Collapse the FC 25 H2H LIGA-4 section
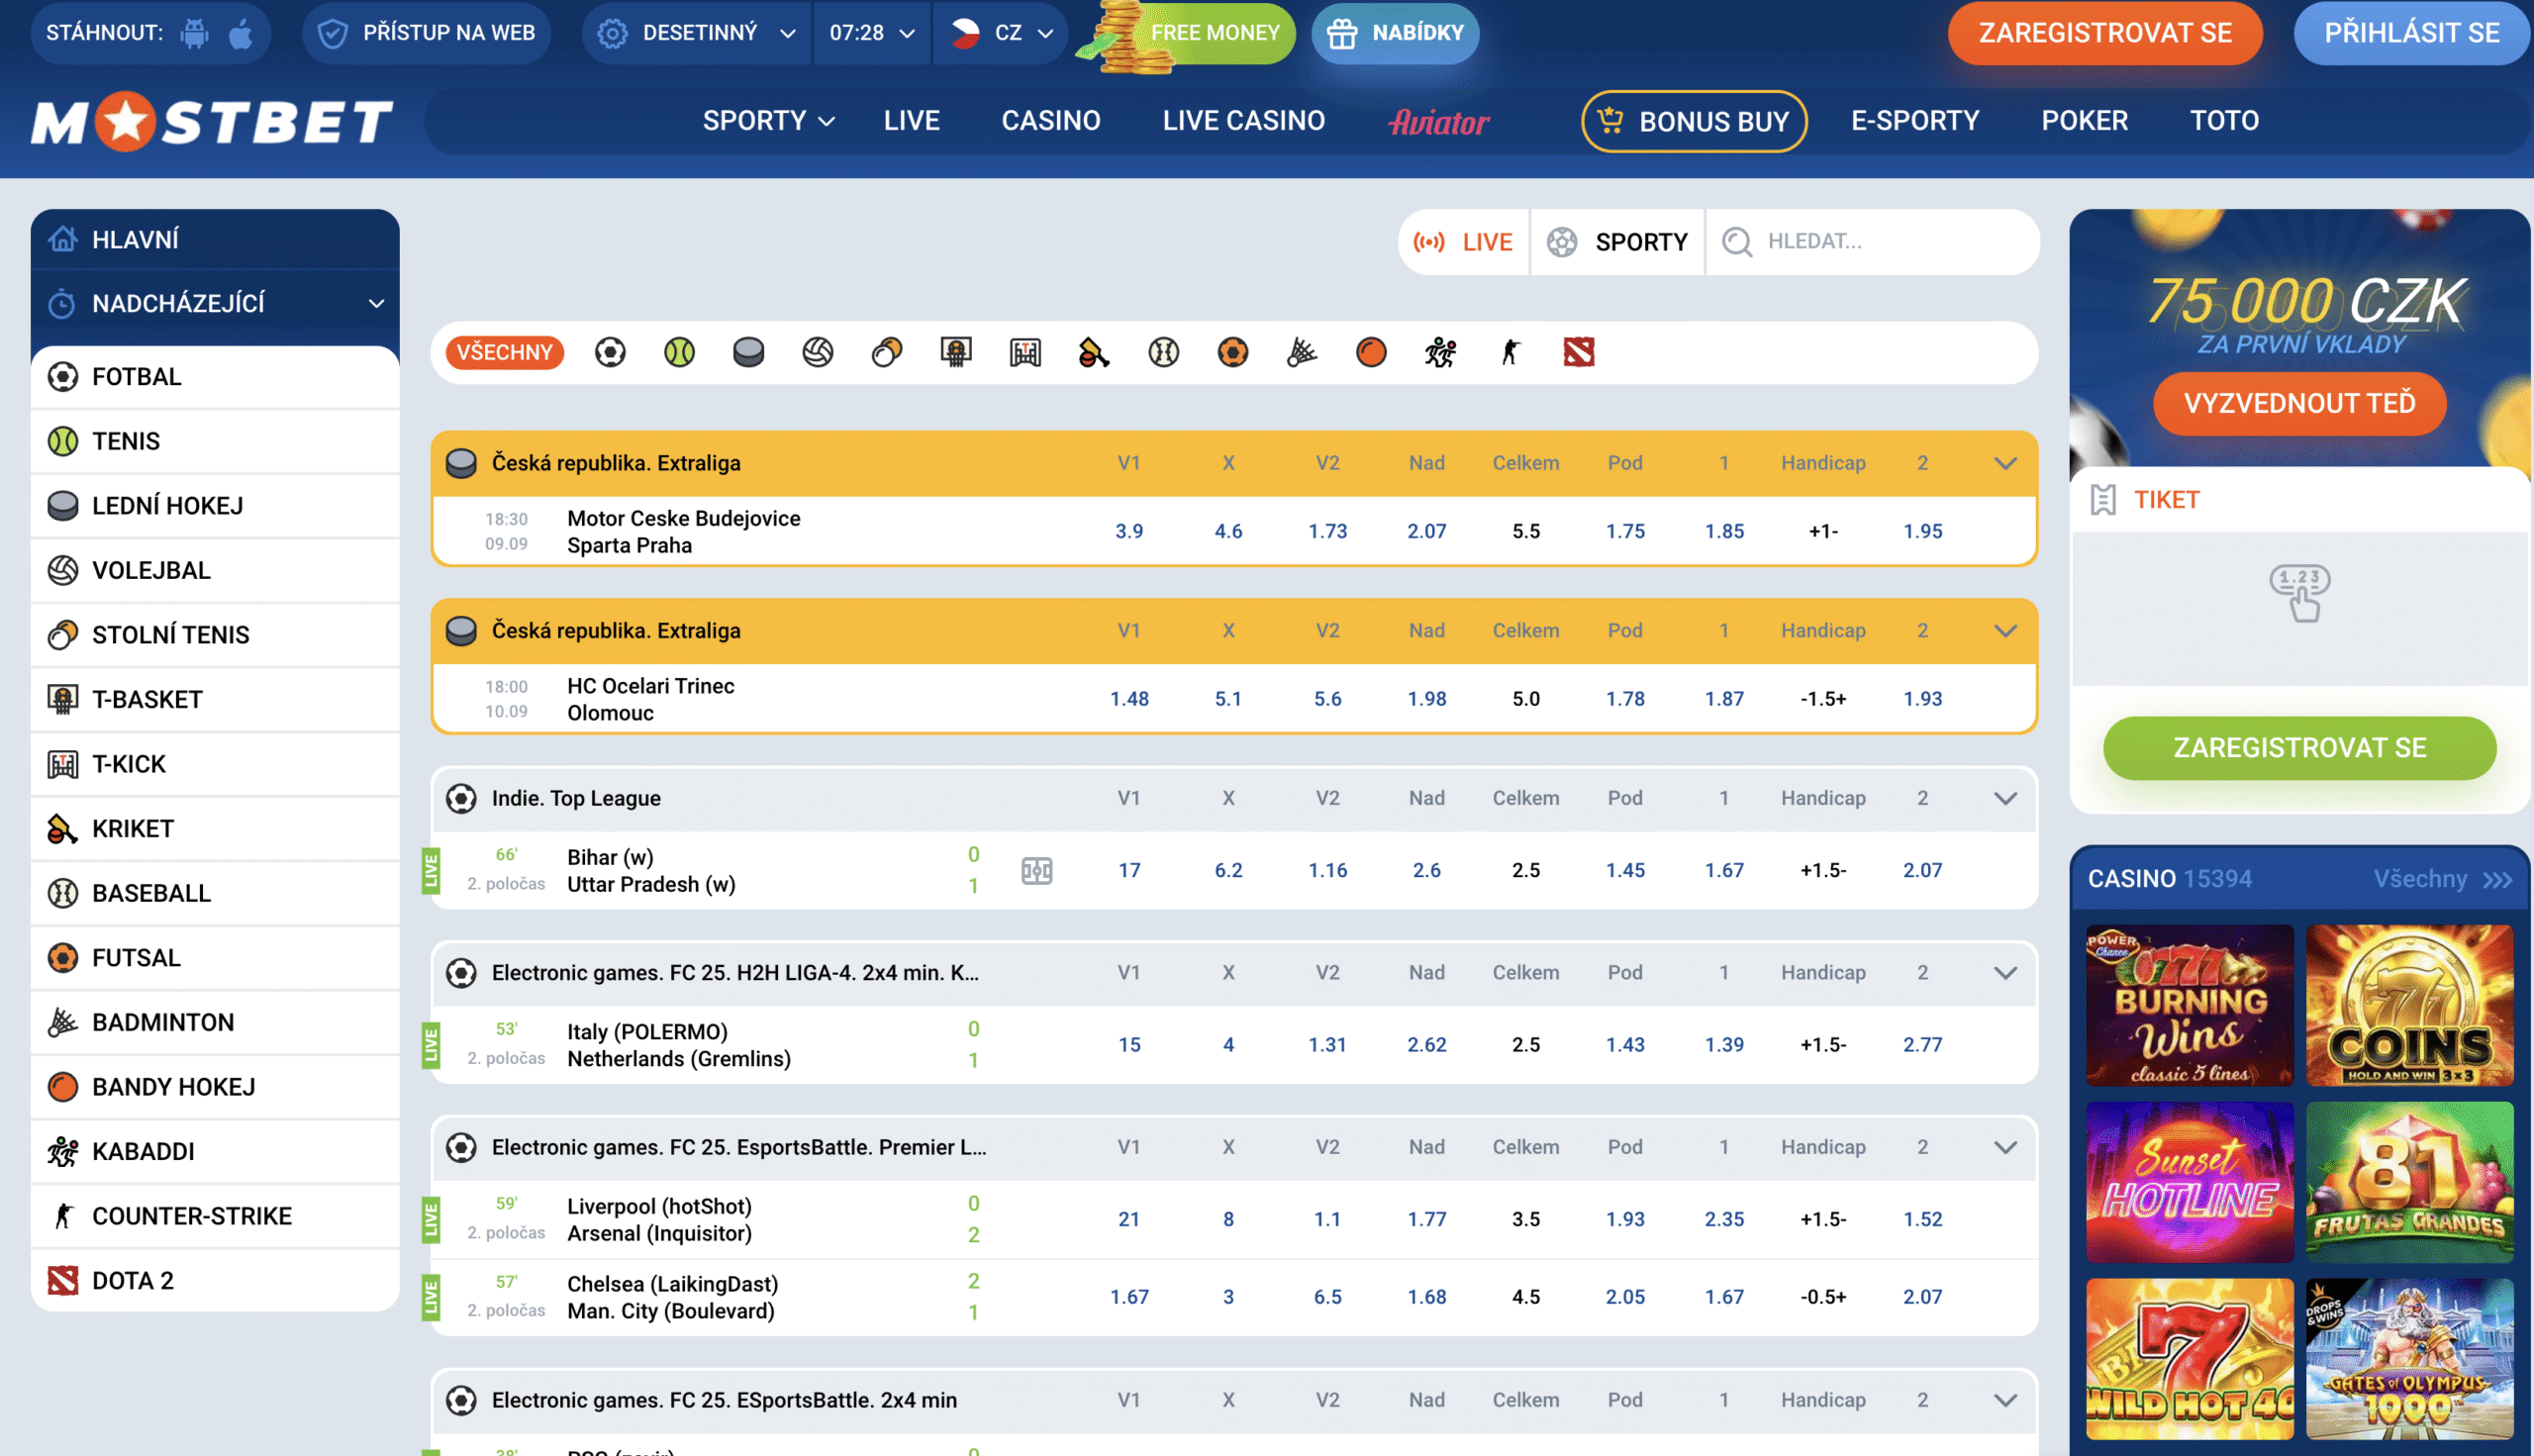 coord(2006,973)
